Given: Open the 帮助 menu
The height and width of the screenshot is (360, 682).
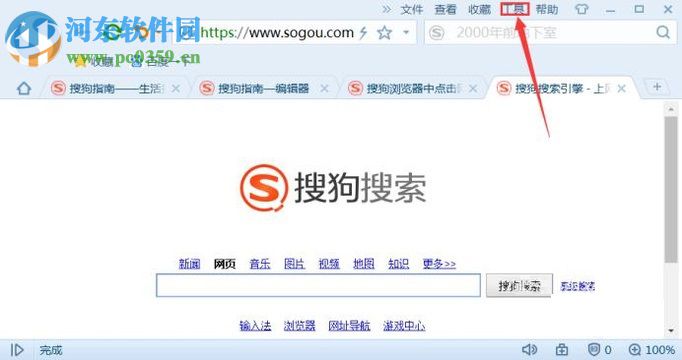Looking at the screenshot, I should point(547,9).
